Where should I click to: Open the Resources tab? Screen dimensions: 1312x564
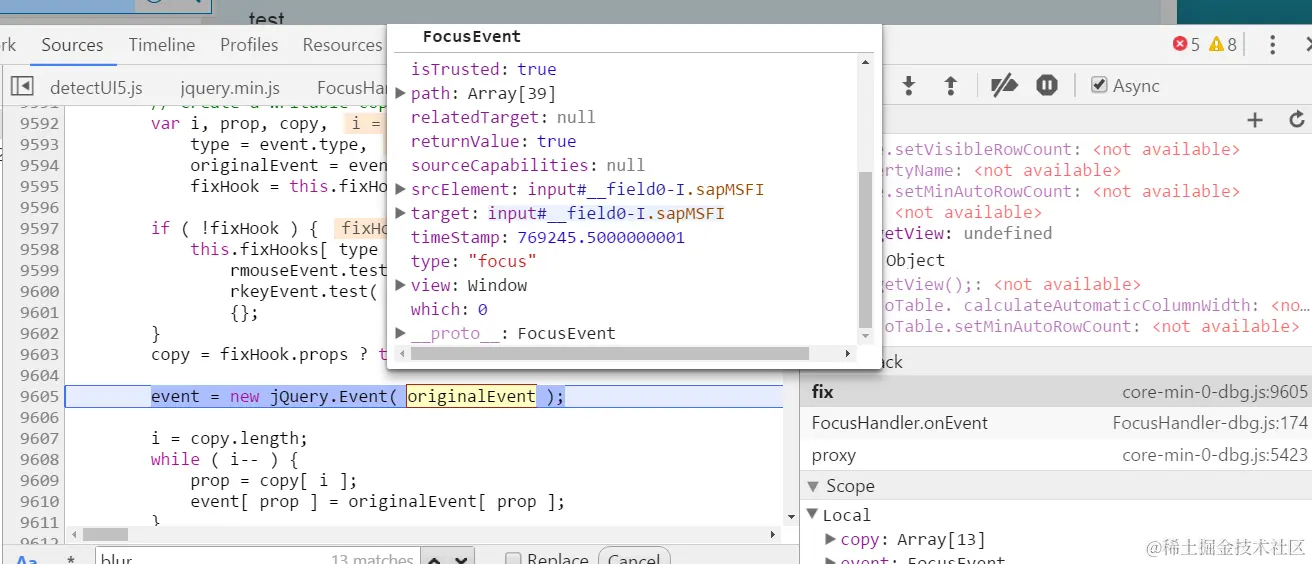pos(342,45)
